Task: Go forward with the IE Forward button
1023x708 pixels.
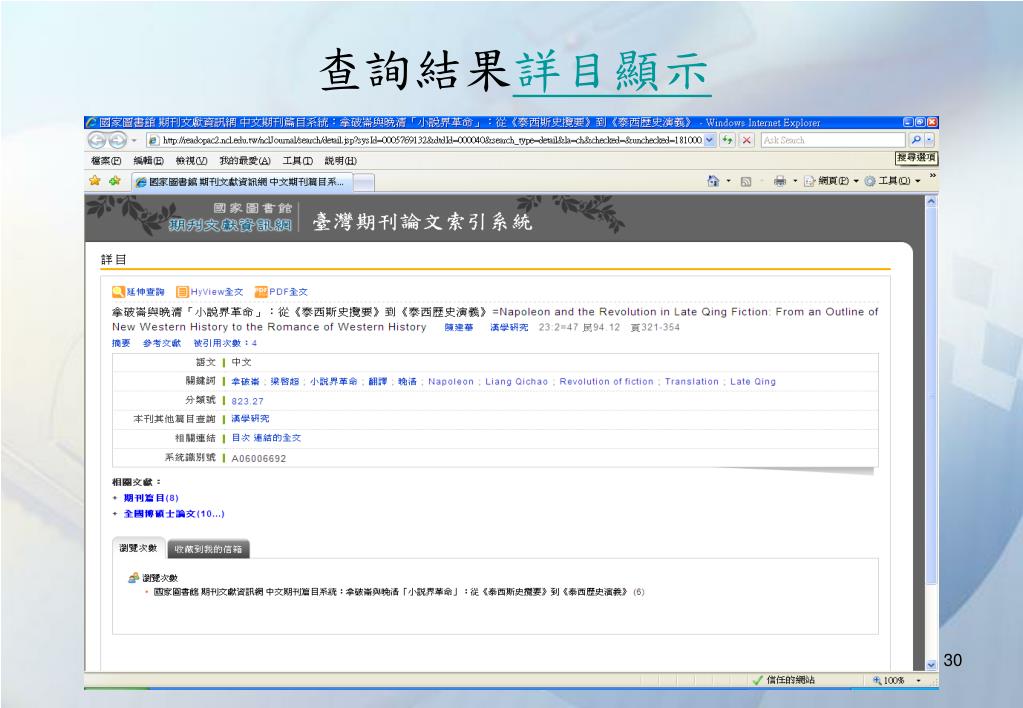Action: 117,140
